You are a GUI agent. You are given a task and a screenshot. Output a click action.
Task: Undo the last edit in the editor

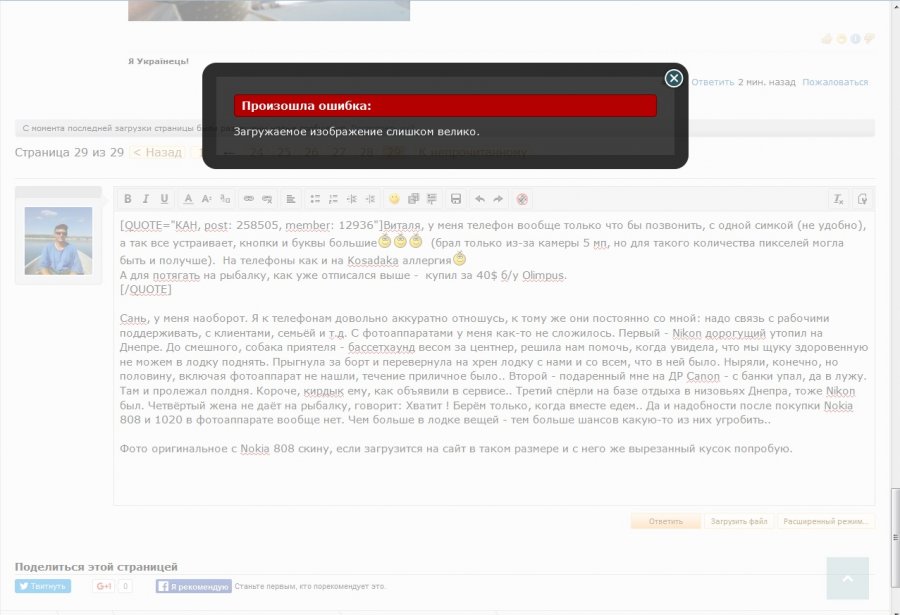[x=480, y=199]
